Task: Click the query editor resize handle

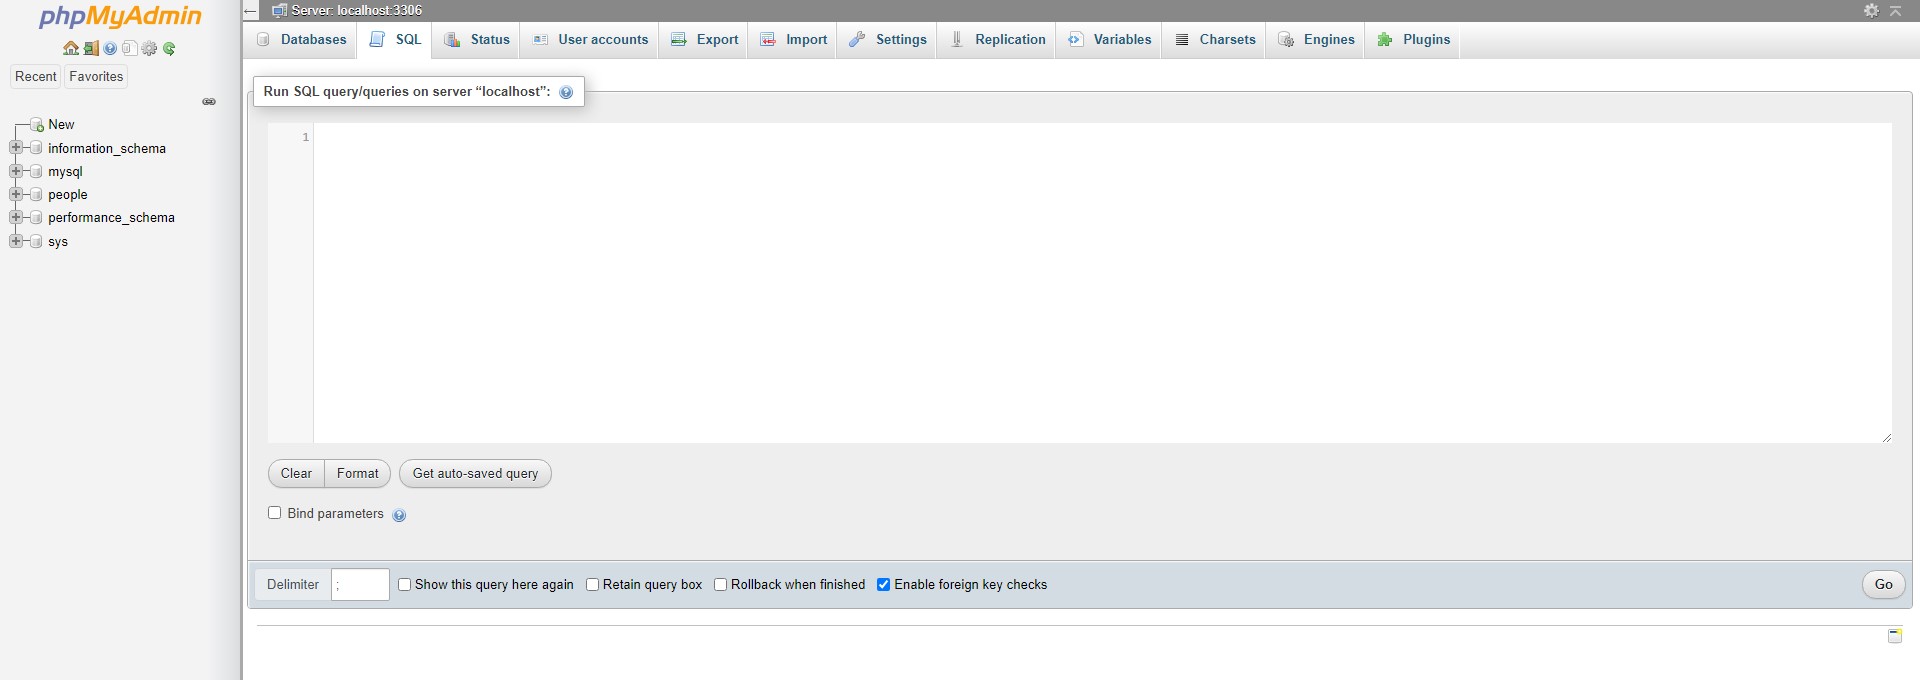Action: pyautogui.click(x=1886, y=437)
